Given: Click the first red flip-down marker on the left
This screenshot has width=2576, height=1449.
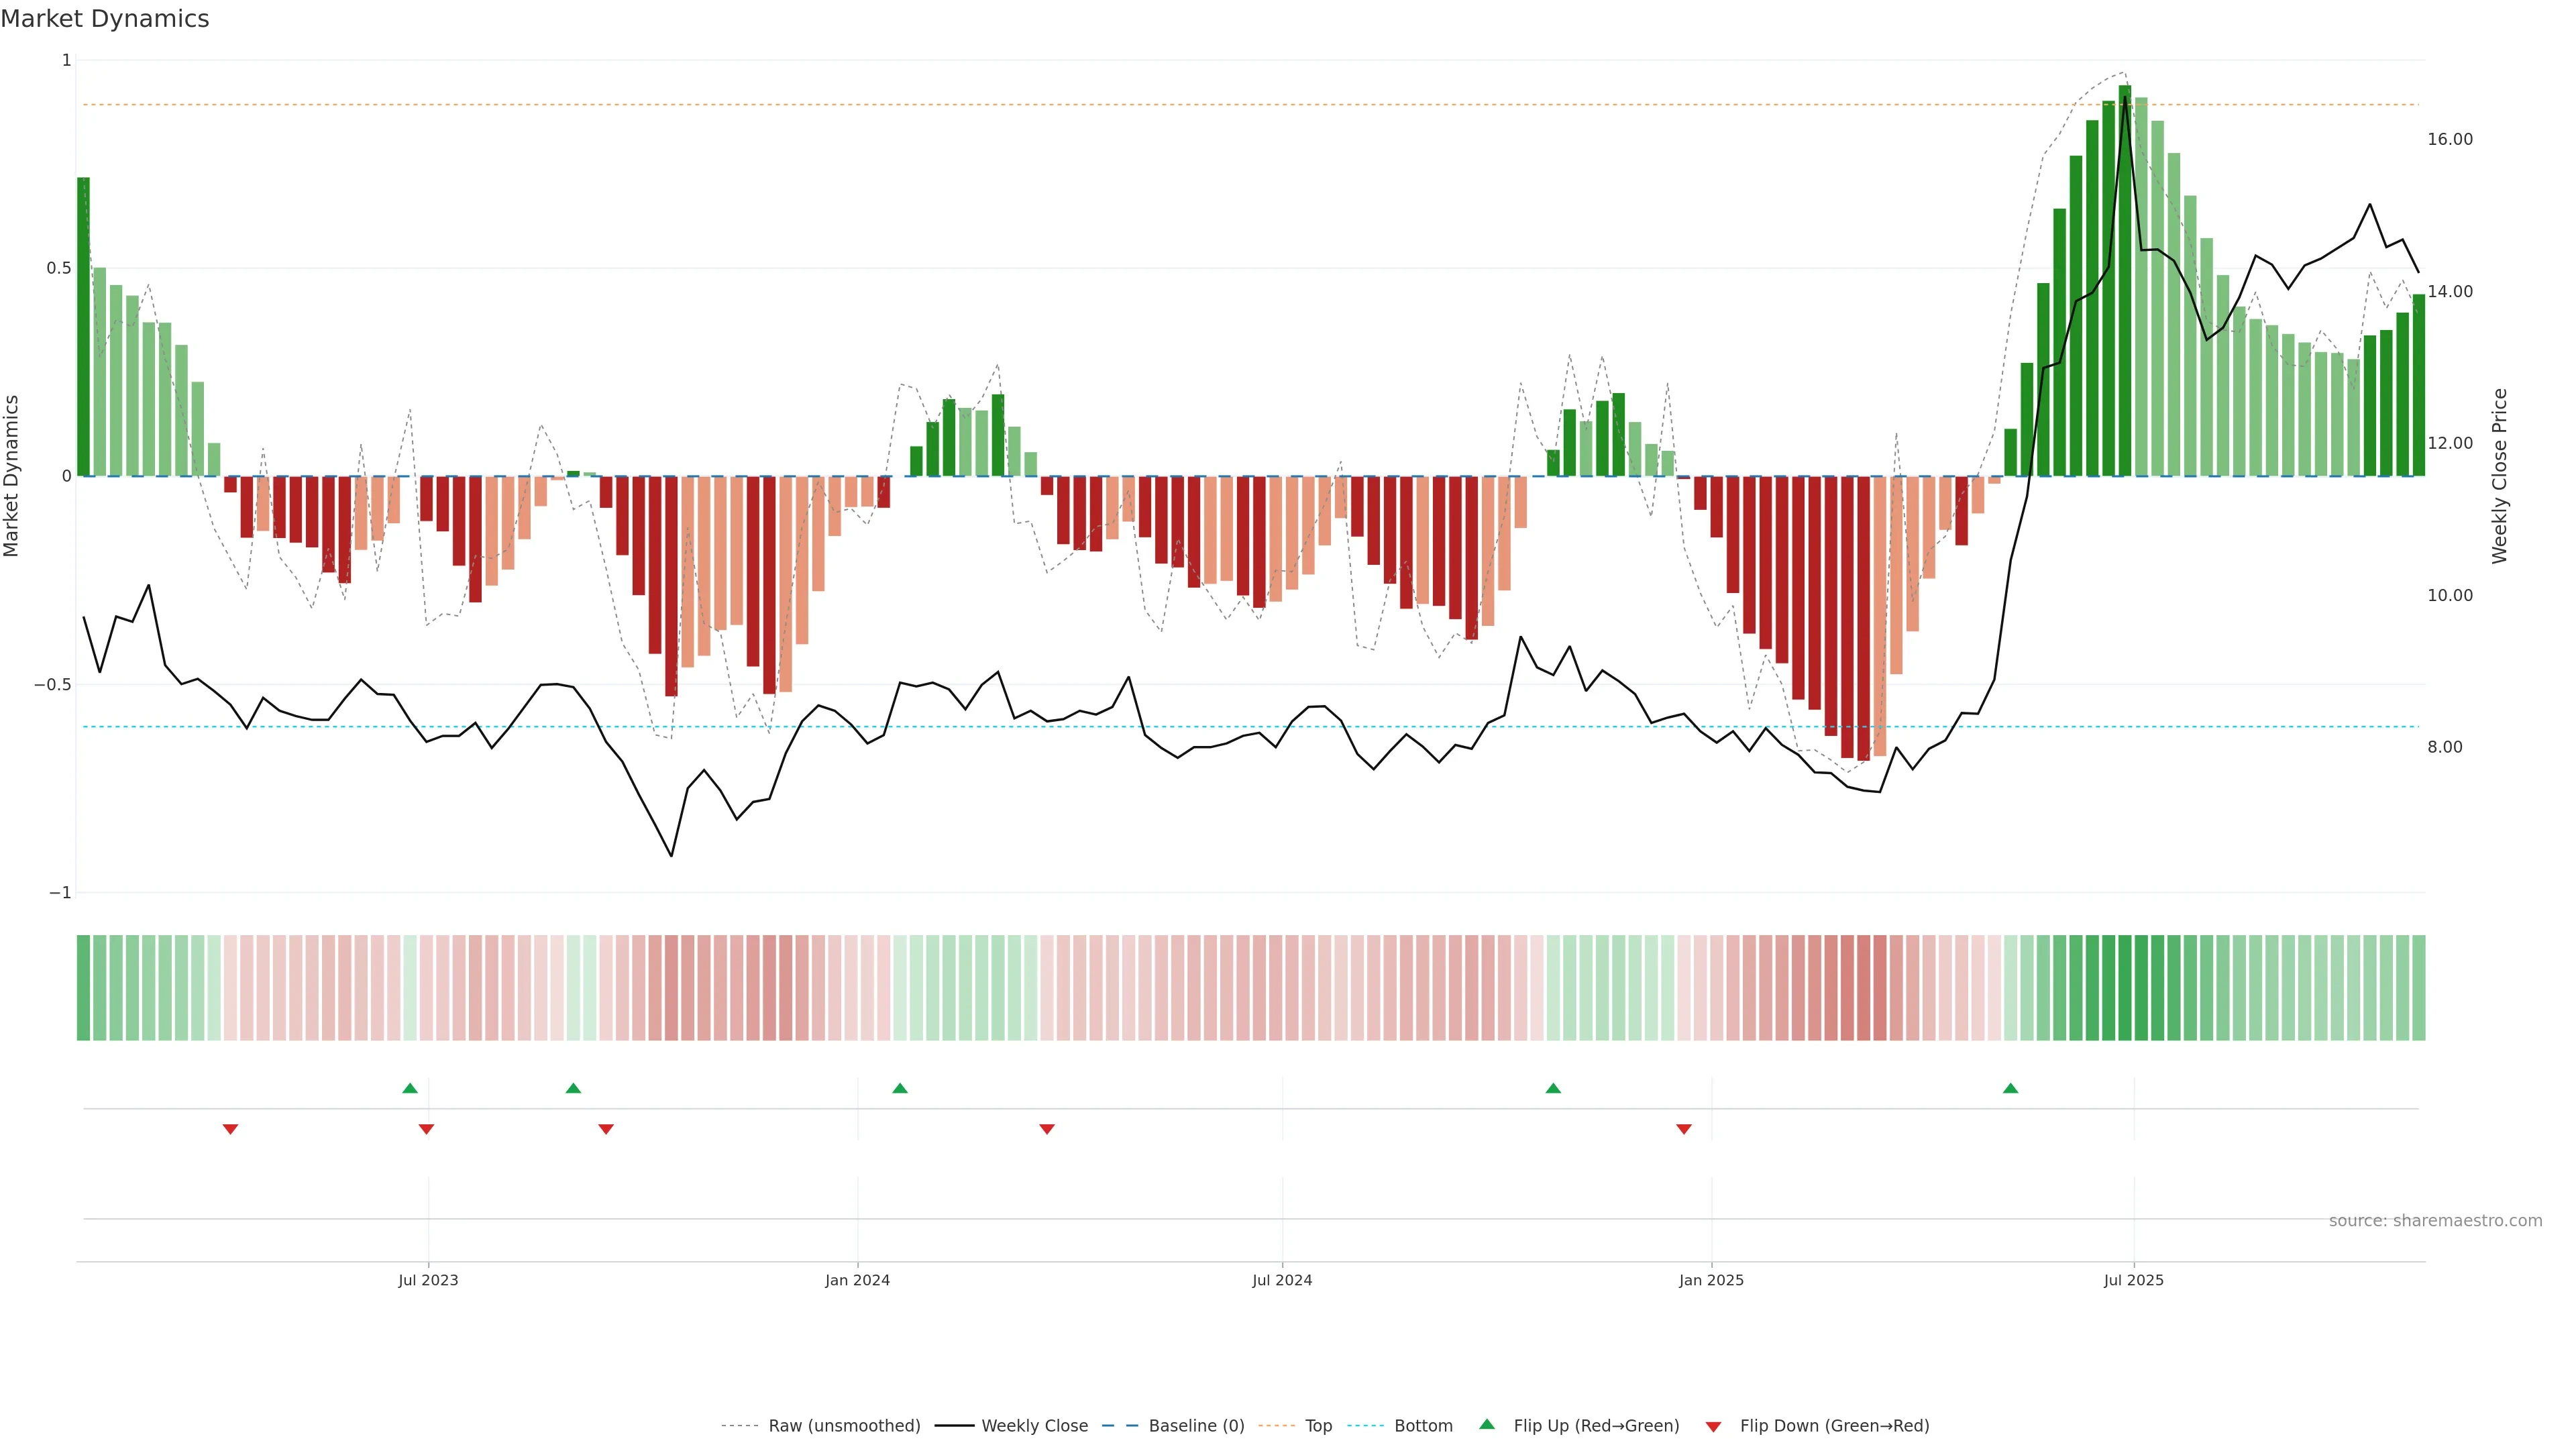Looking at the screenshot, I should (x=230, y=1129).
